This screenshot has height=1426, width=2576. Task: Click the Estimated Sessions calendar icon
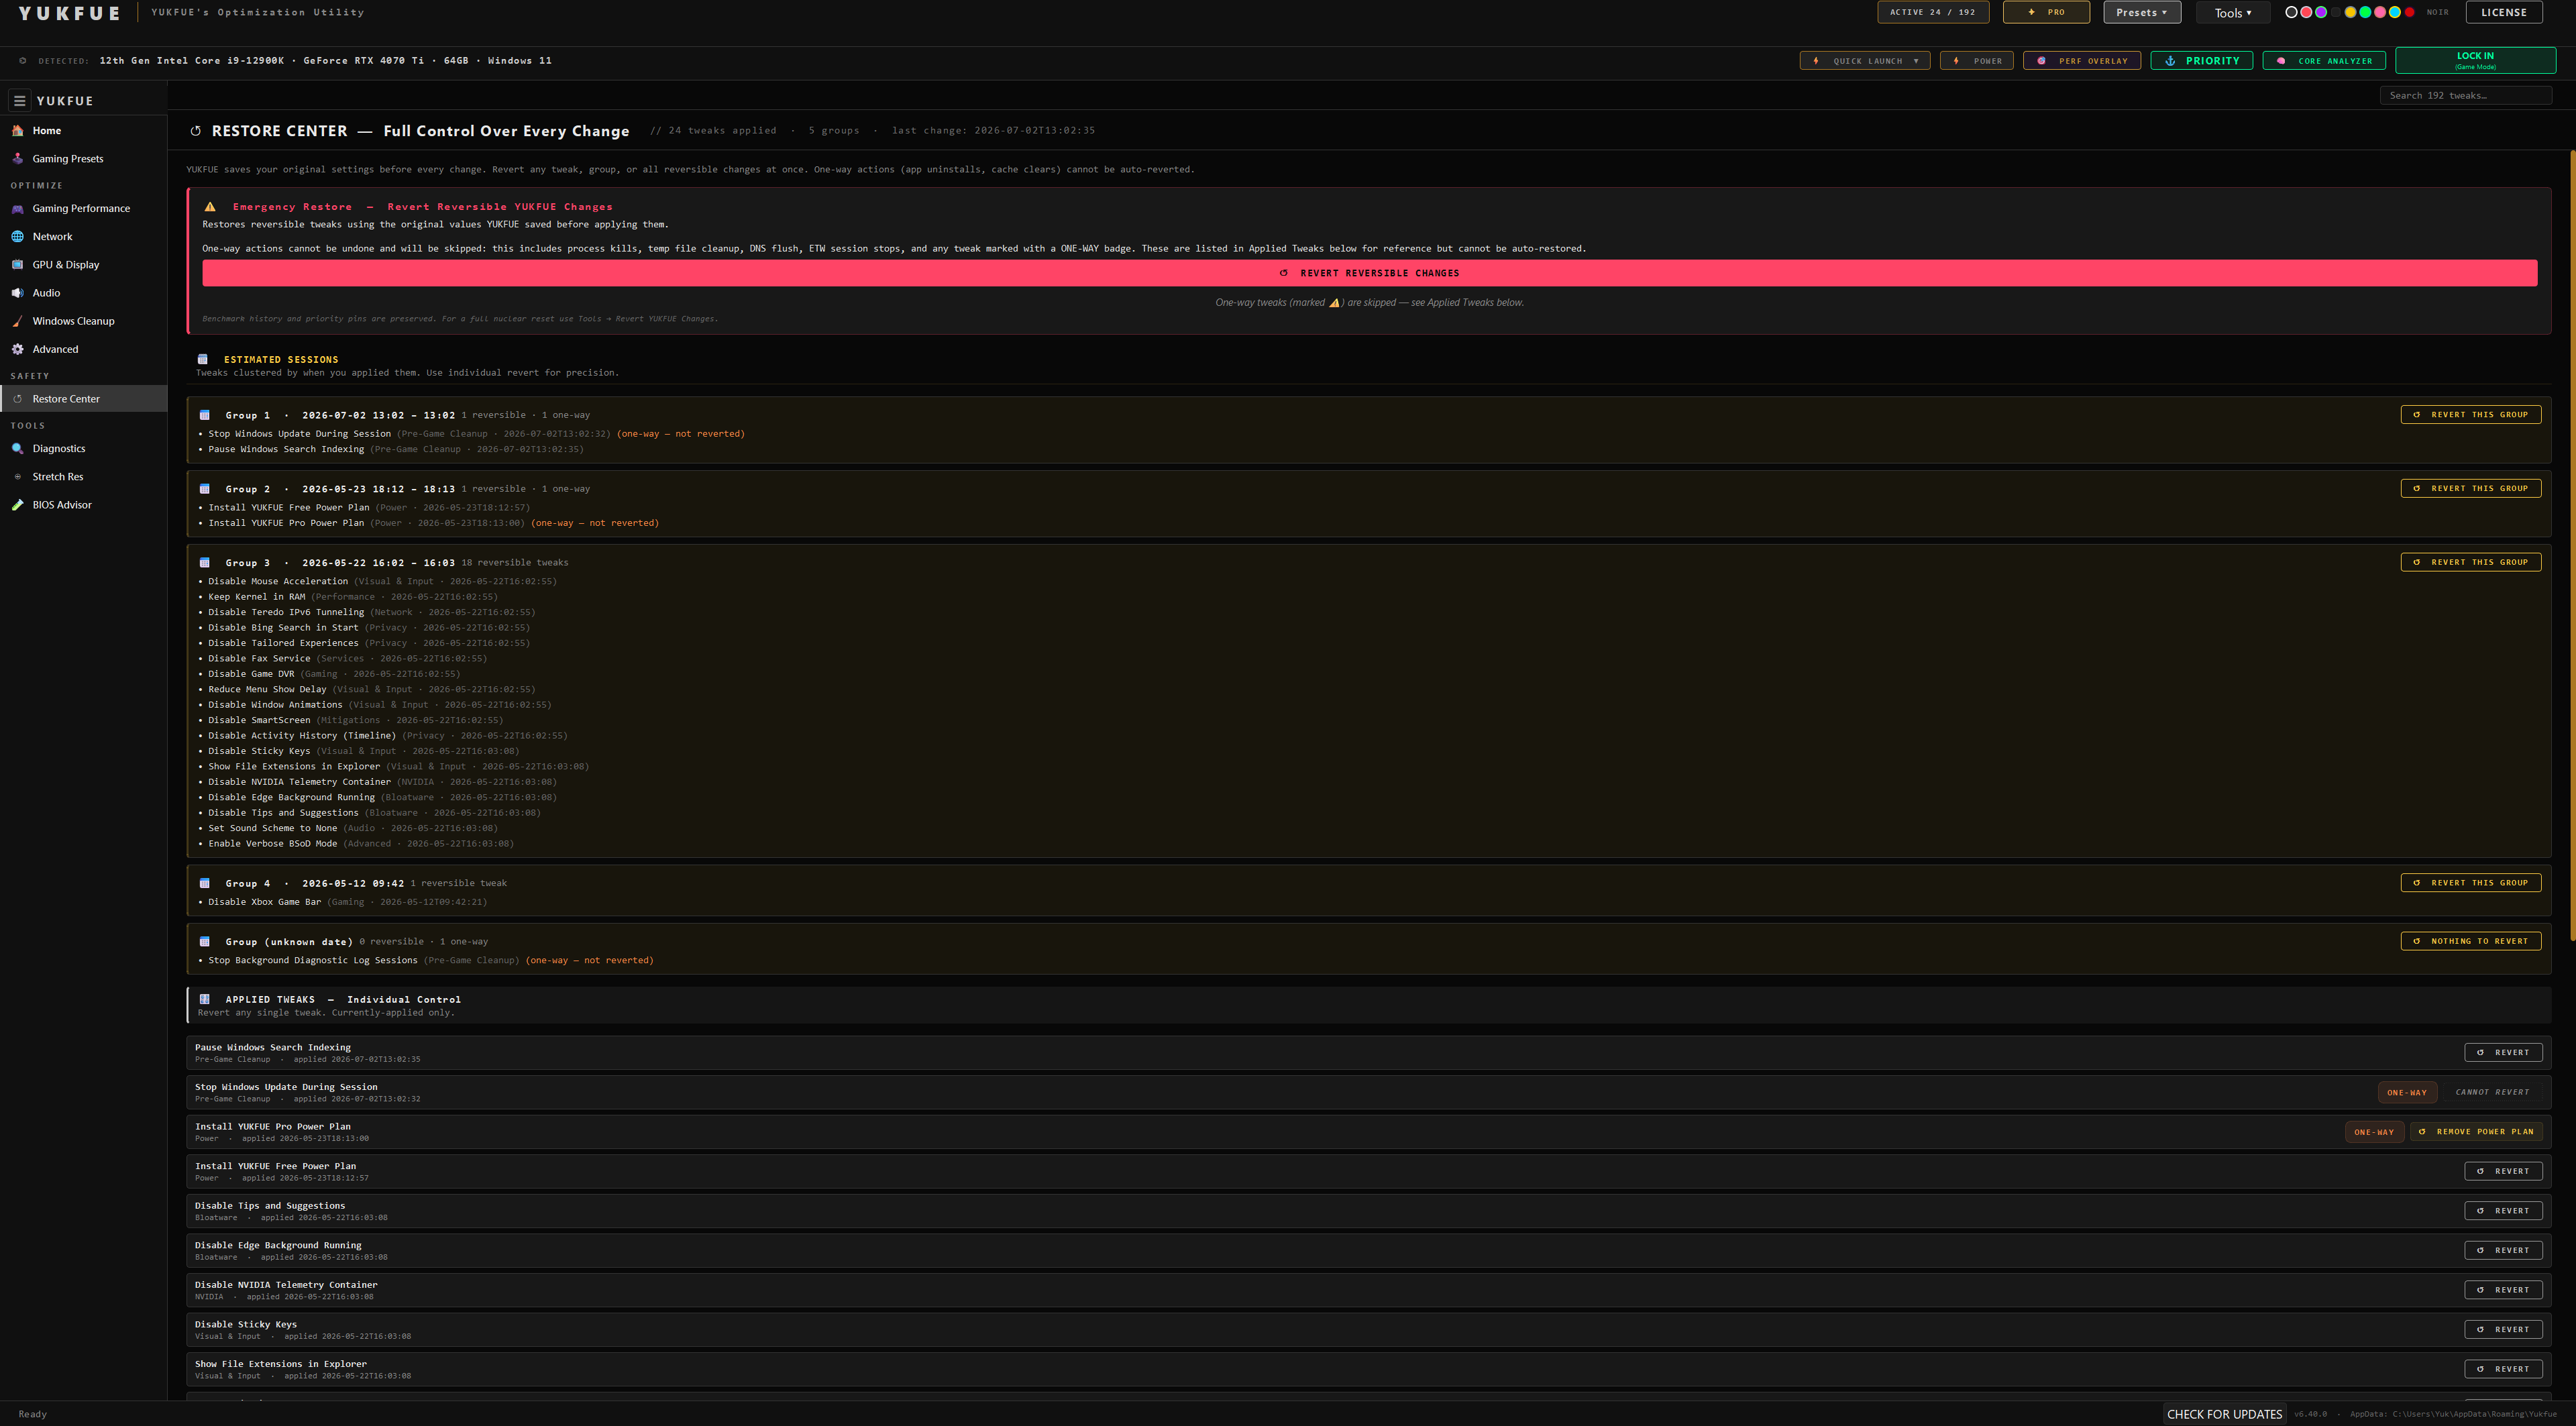[x=203, y=359]
